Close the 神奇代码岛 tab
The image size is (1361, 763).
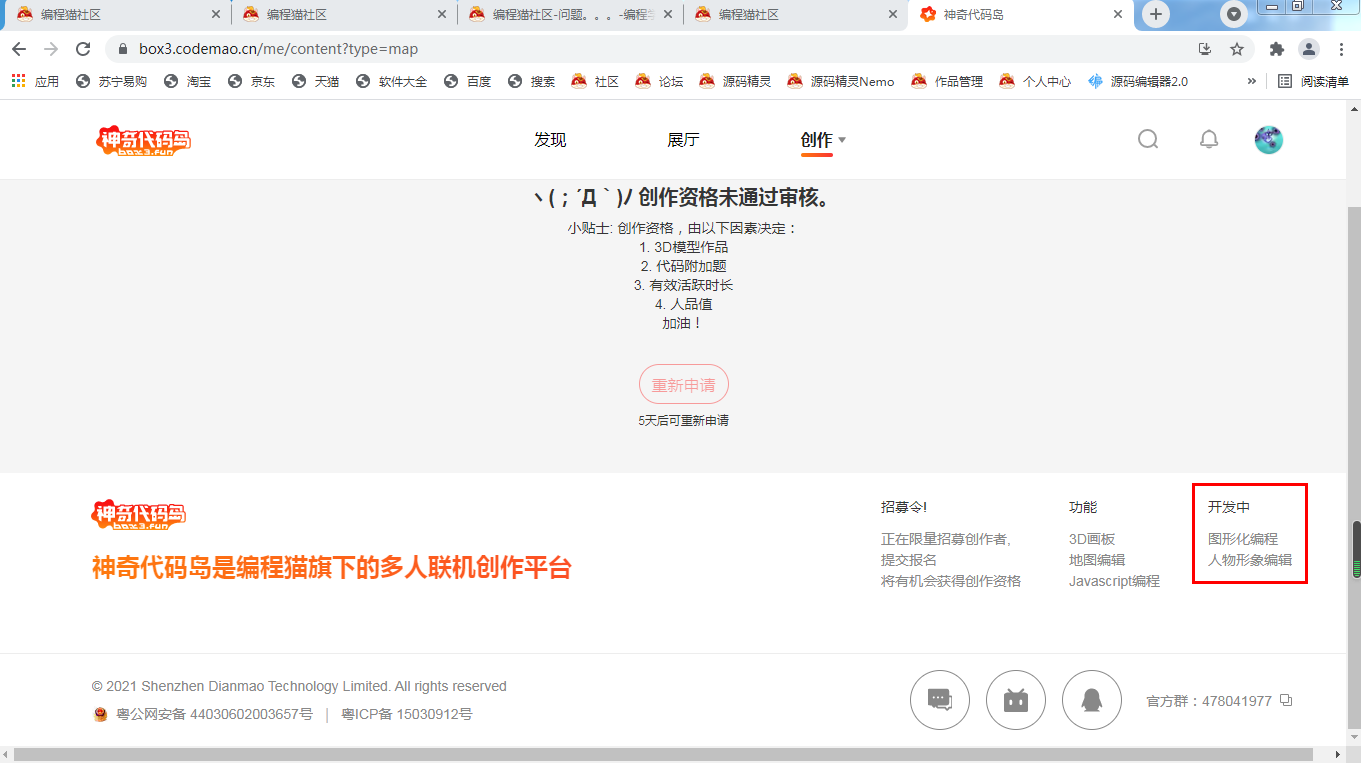point(1118,14)
